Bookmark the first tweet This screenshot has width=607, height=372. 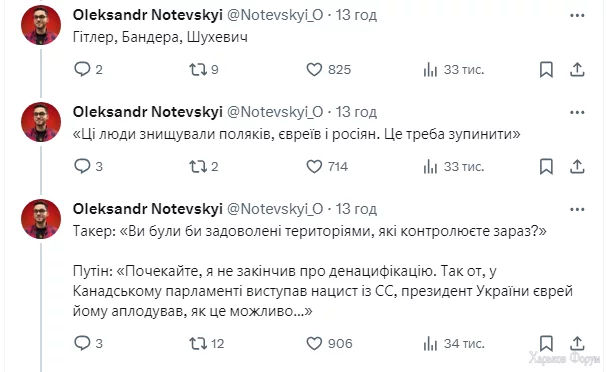[546, 70]
